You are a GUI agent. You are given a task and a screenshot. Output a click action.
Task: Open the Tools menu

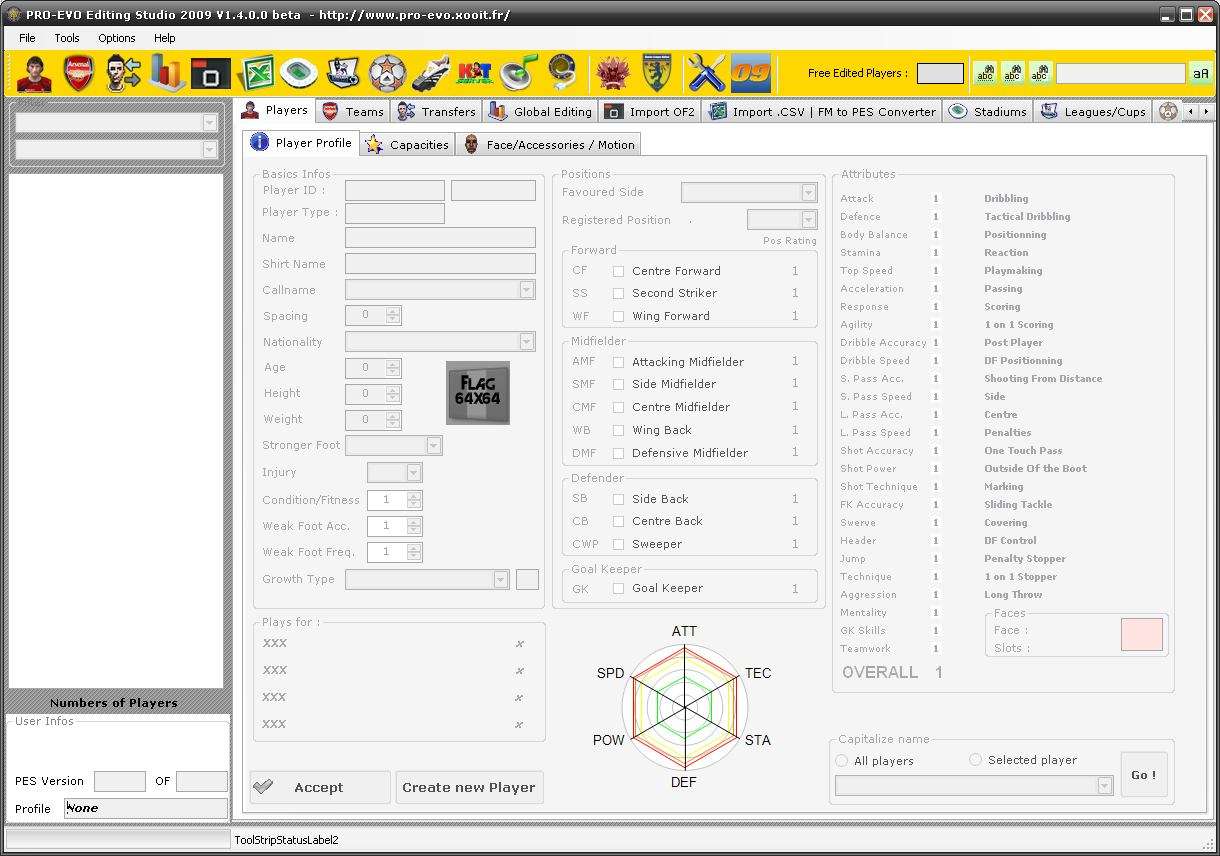67,38
